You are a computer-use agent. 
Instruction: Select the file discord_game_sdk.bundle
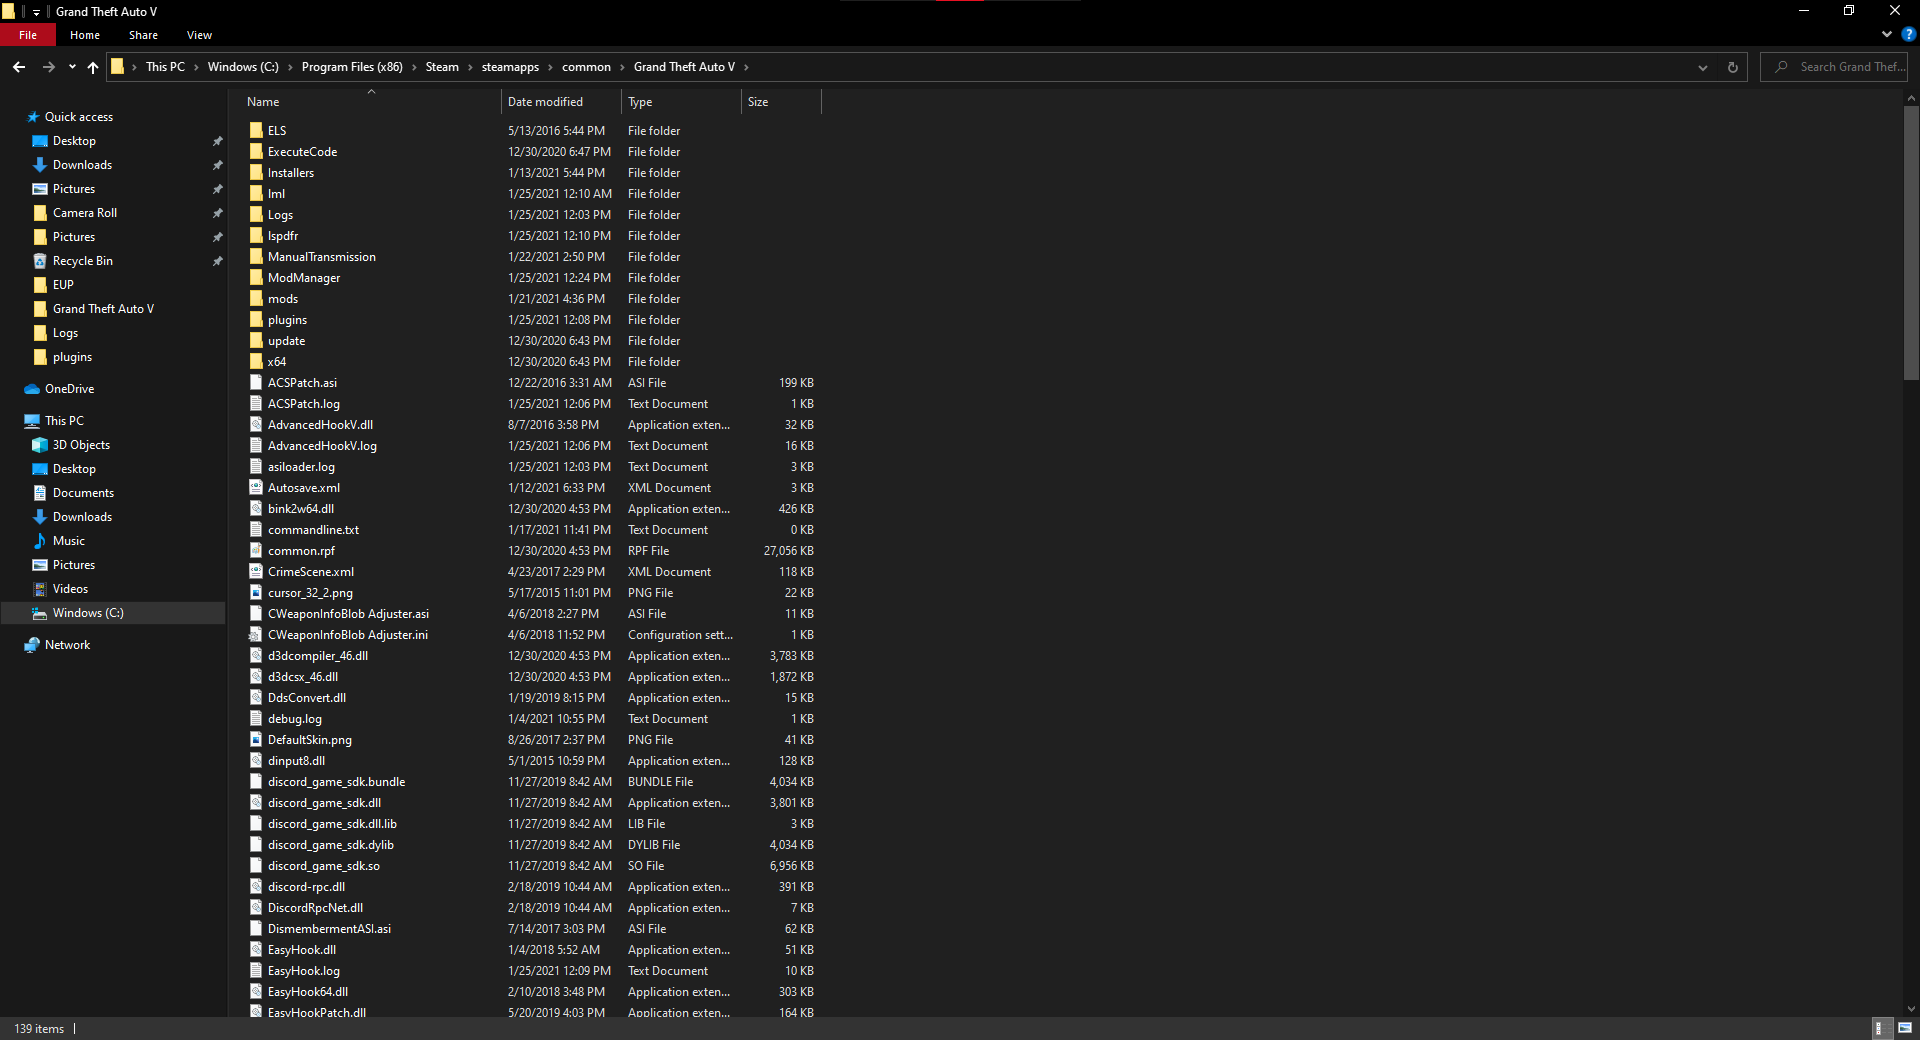[x=336, y=782]
